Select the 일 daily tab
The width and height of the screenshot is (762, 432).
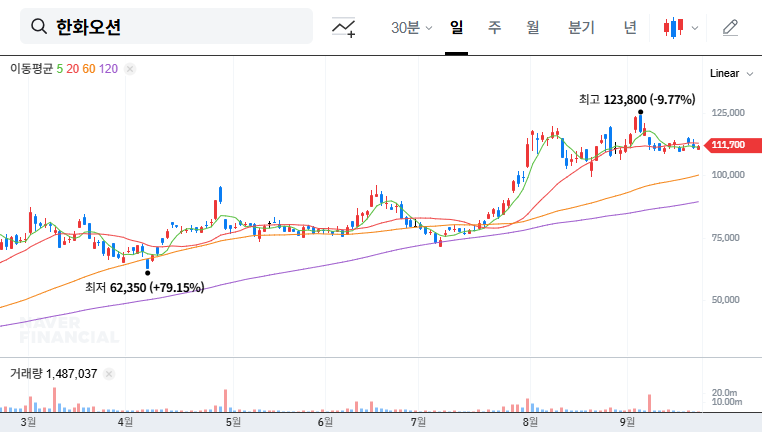tap(456, 27)
